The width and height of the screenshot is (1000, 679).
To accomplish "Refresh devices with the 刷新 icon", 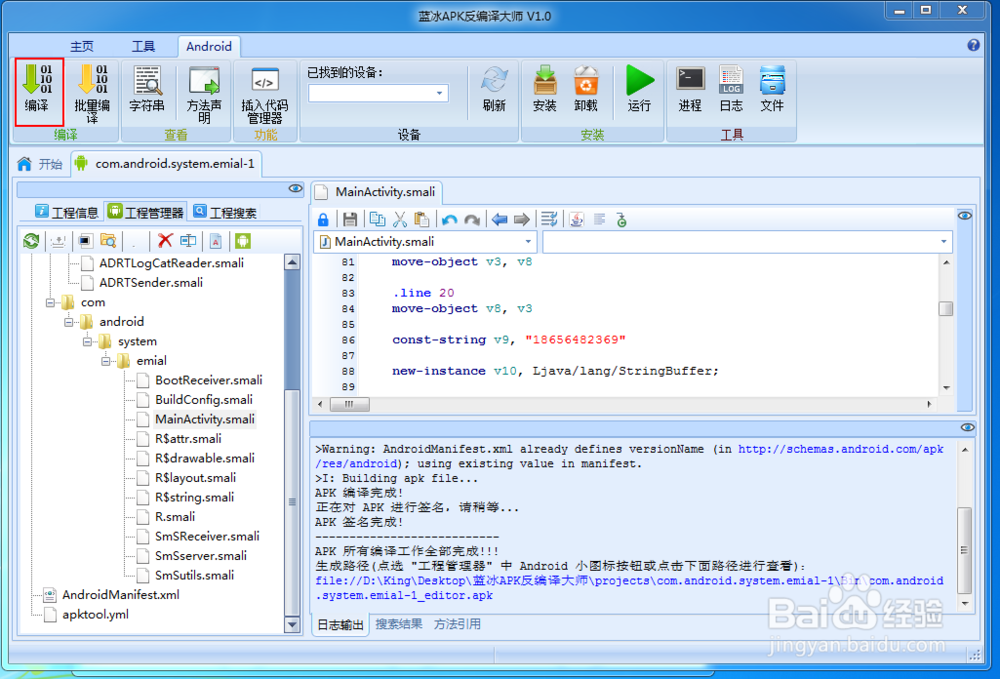I will tap(494, 89).
